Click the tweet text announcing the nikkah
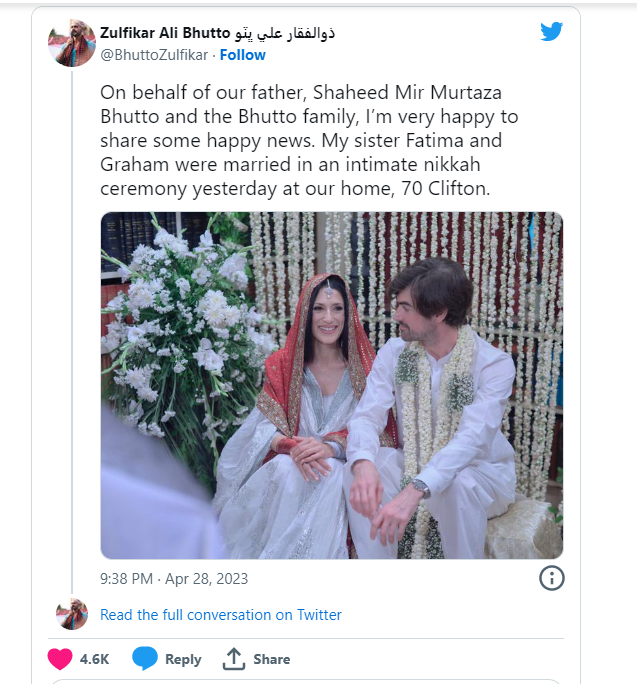Screen dimensions: 637x684 pyautogui.click(x=309, y=139)
